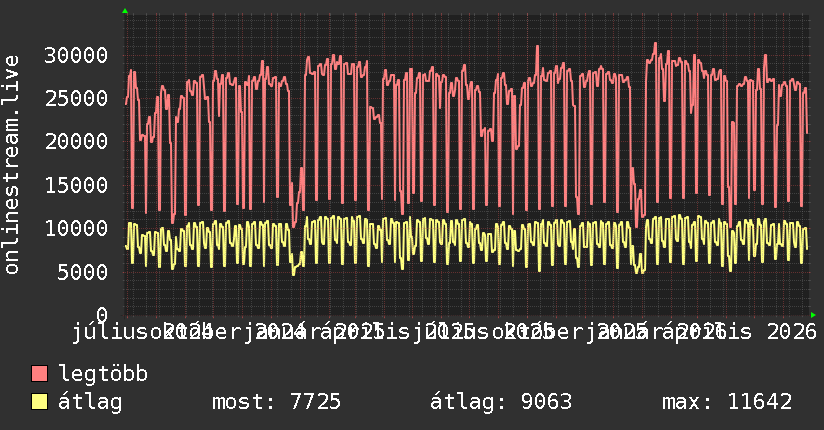Click the 'max: 11642' statistic

(727, 402)
